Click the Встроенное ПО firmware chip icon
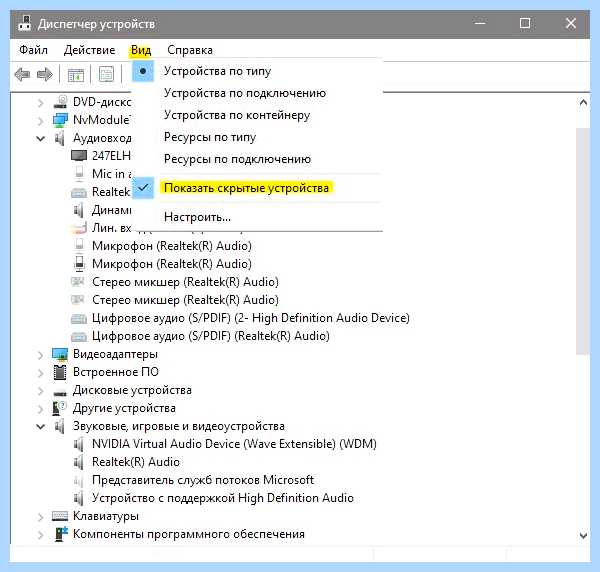This screenshot has height=572, width=600. (x=60, y=372)
